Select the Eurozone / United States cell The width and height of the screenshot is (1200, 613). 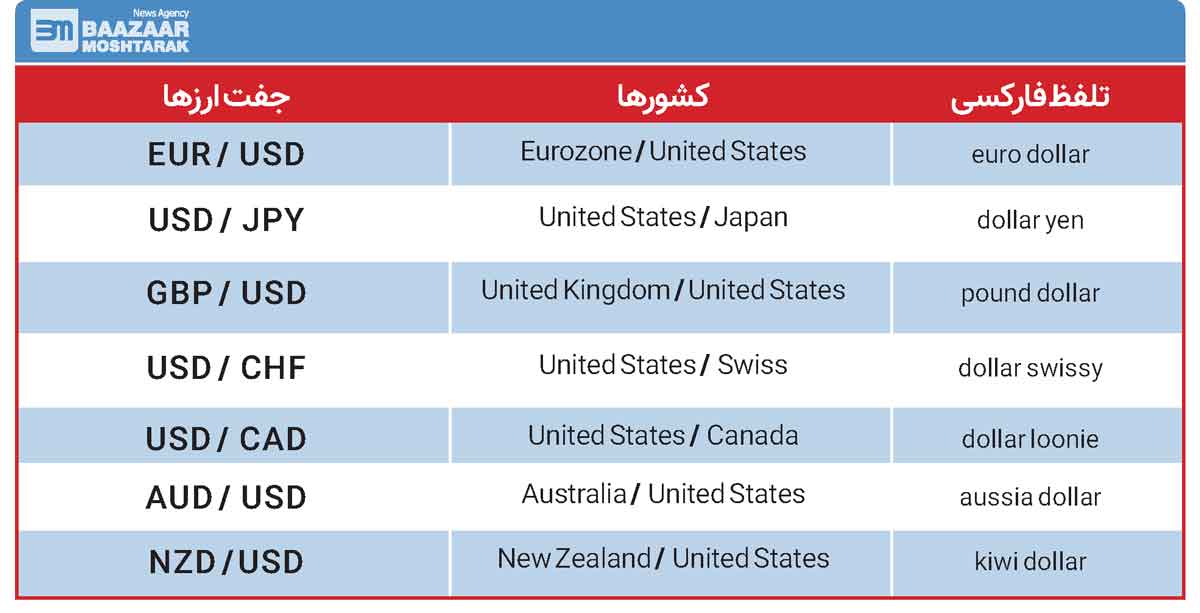coord(671,154)
